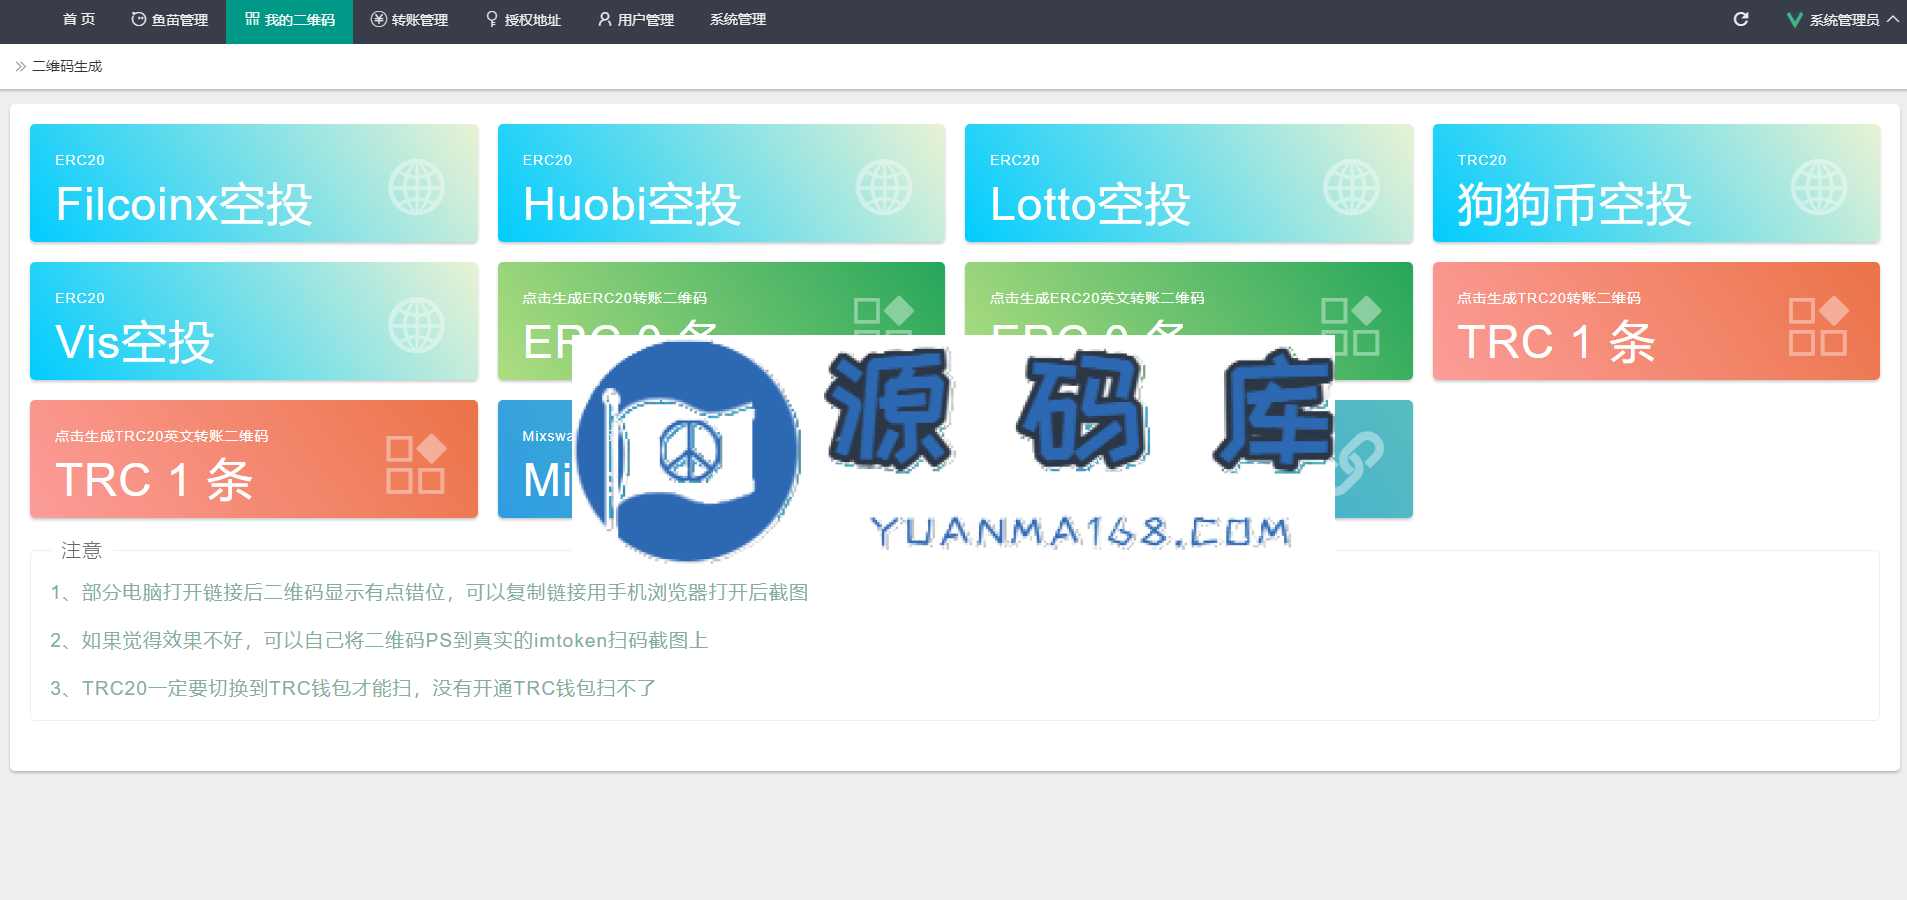Click the 注意 section heading

click(81, 550)
